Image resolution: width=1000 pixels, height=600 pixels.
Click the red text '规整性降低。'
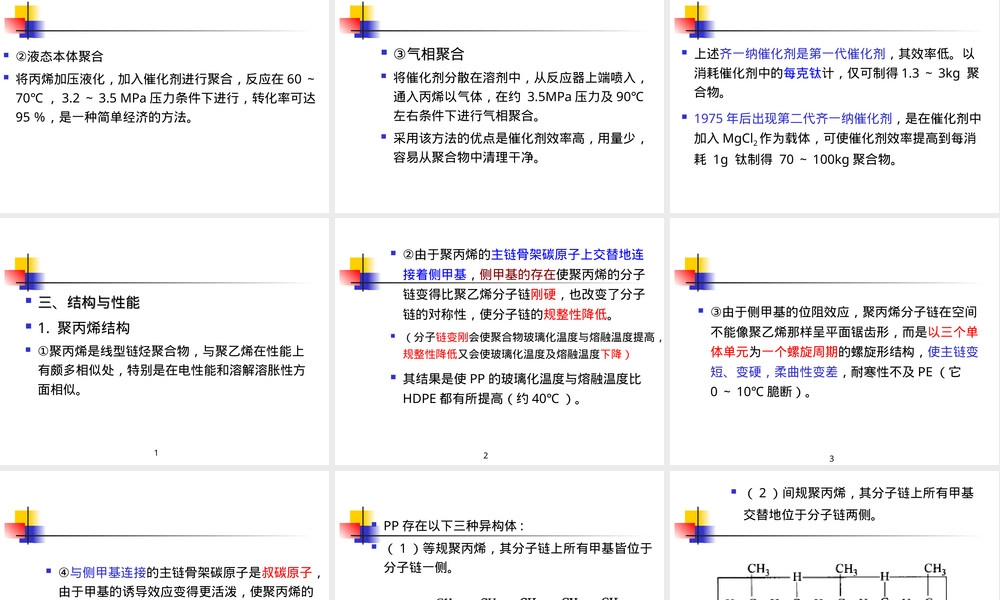point(578,314)
